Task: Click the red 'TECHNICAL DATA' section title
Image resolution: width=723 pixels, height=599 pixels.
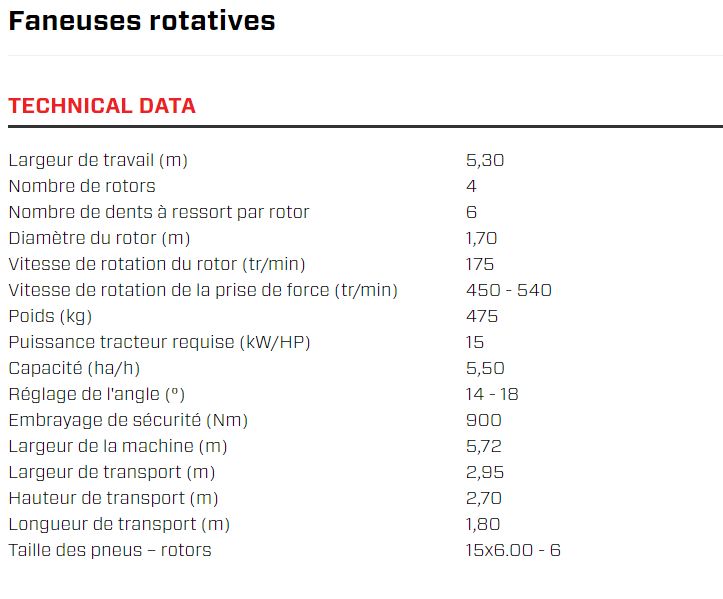Action: point(102,106)
